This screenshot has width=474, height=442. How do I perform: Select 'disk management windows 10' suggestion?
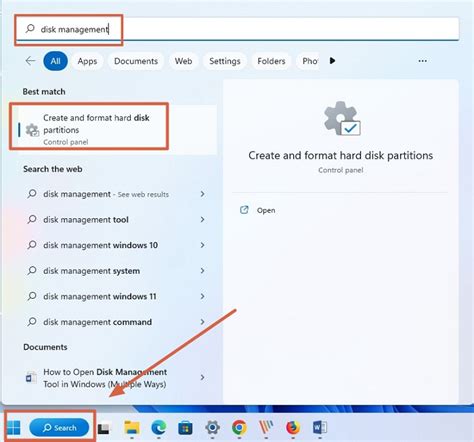coord(100,245)
